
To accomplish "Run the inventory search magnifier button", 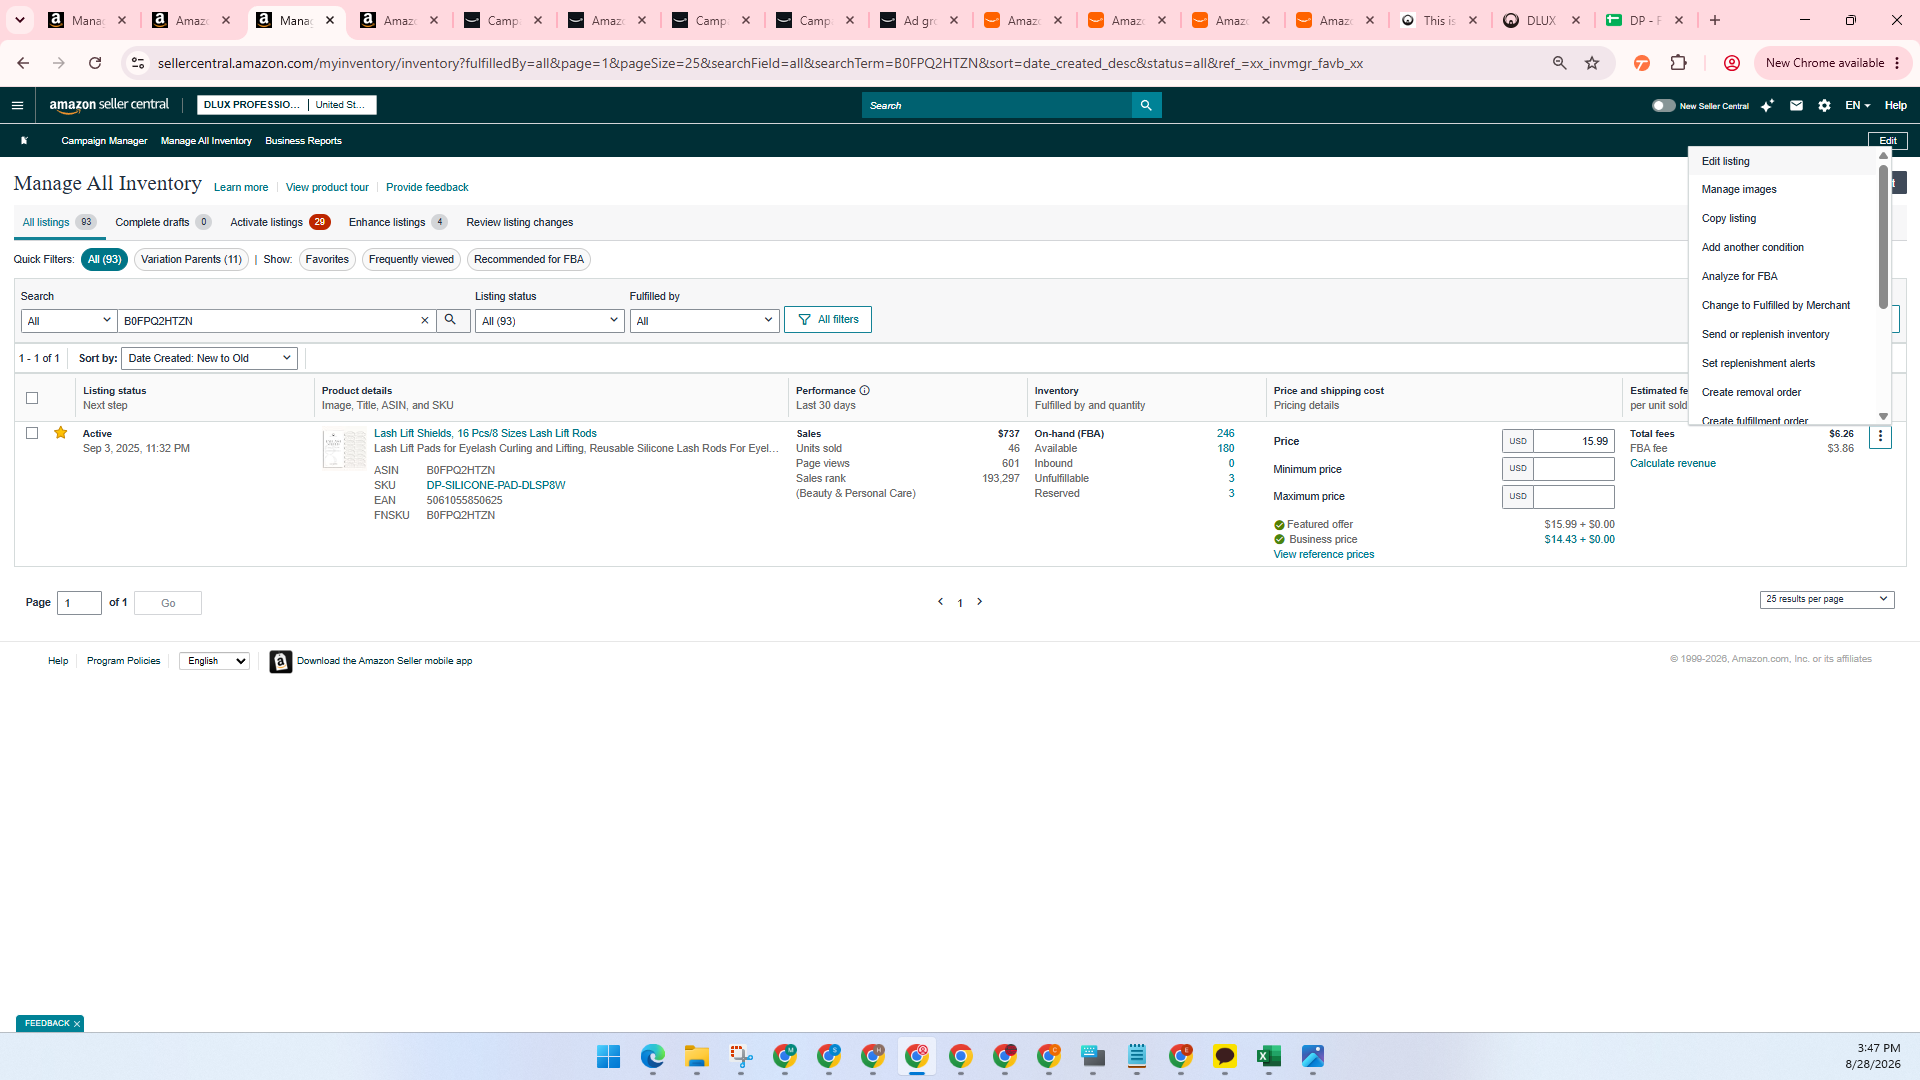I will point(452,321).
